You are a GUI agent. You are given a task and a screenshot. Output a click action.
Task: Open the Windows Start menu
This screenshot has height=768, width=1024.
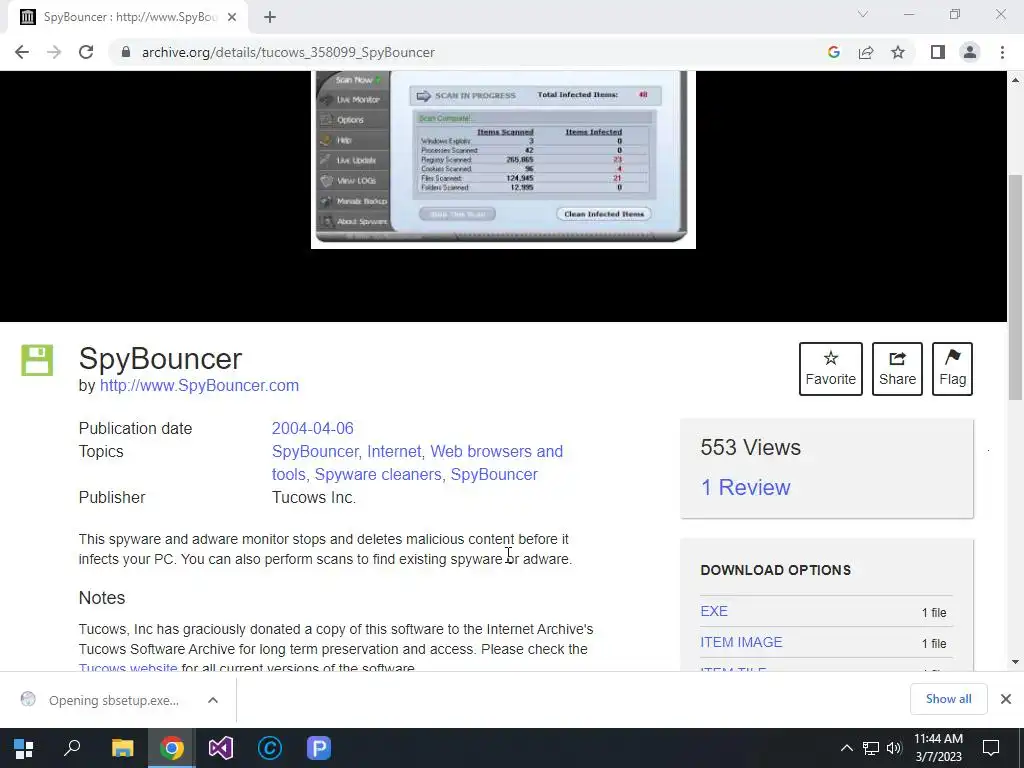(24, 748)
